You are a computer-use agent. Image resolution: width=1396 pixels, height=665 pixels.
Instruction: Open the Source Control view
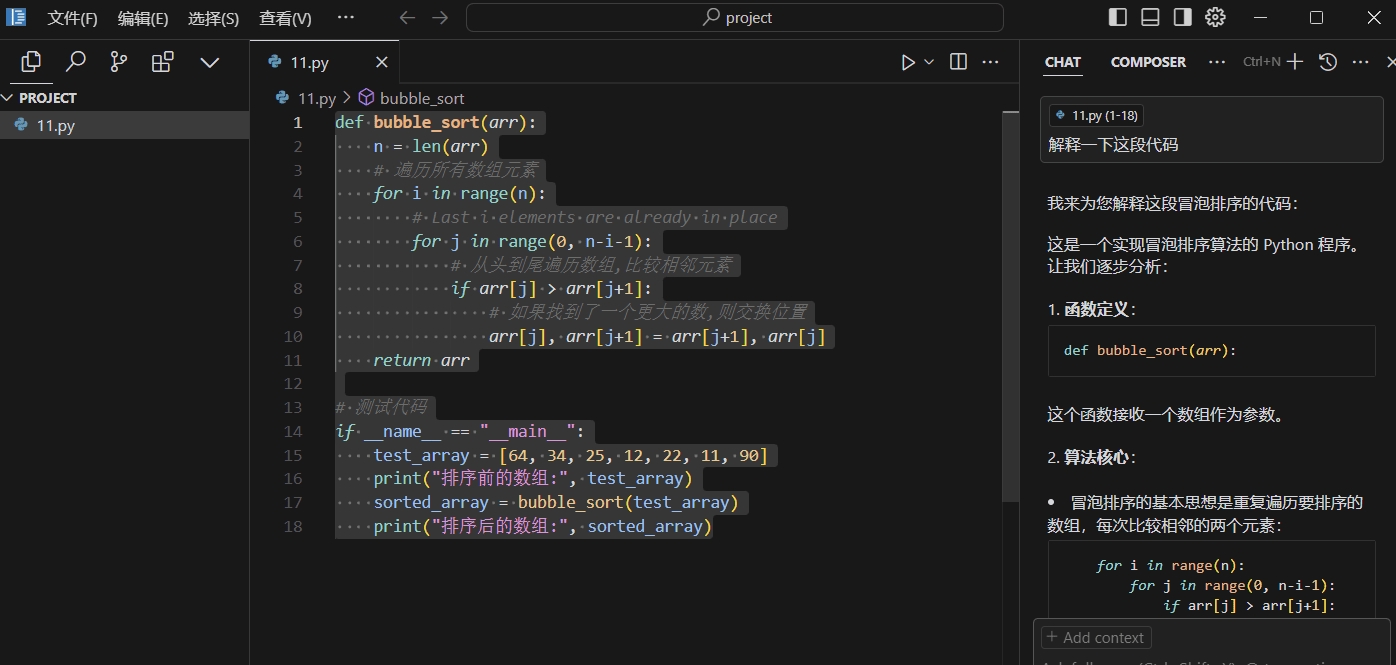pyautogui.click(x=119, y=62)
